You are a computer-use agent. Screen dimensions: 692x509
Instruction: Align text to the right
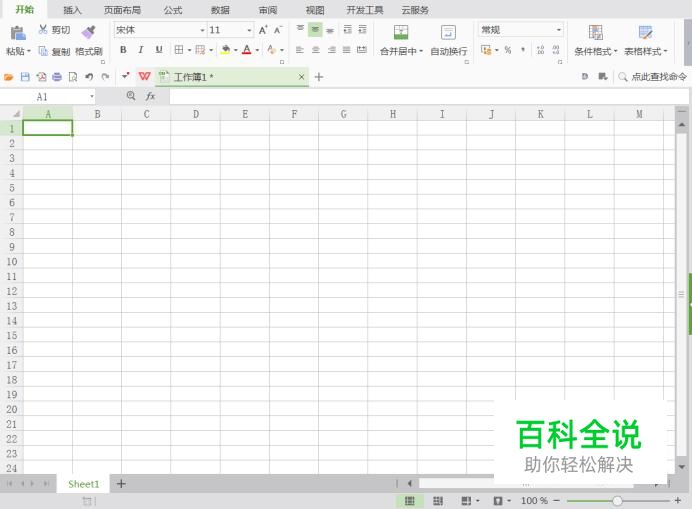coord(331,50)
